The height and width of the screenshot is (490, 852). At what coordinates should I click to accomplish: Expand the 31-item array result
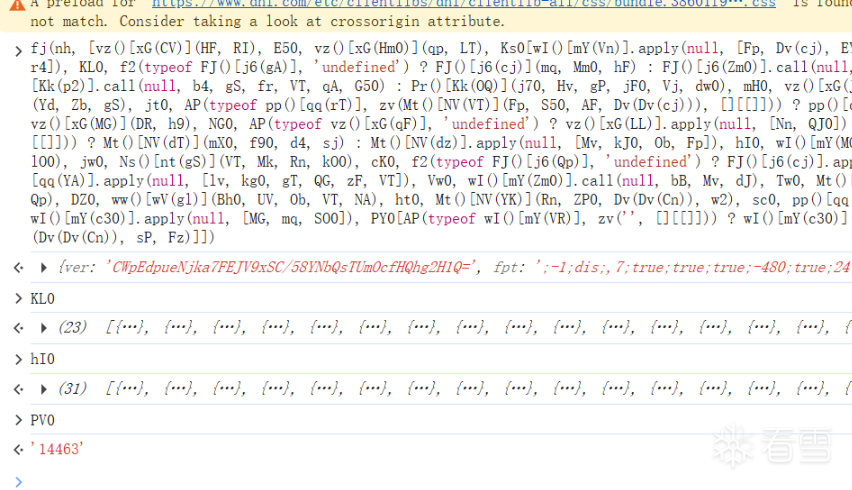click(43, 389)
